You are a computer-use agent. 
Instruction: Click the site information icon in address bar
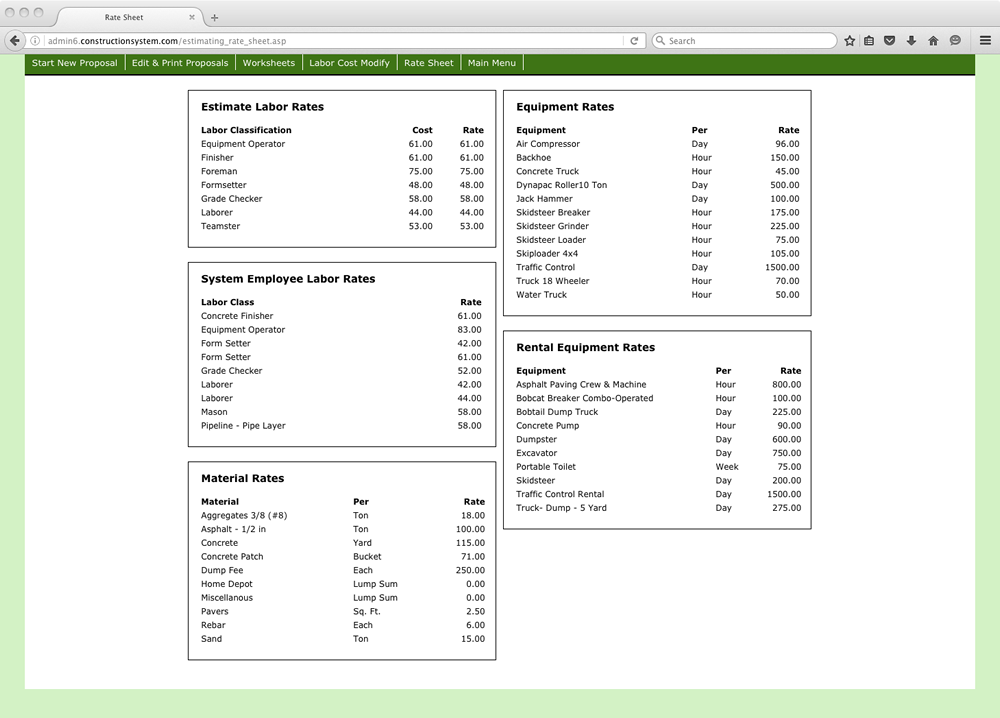click(35, 40)
